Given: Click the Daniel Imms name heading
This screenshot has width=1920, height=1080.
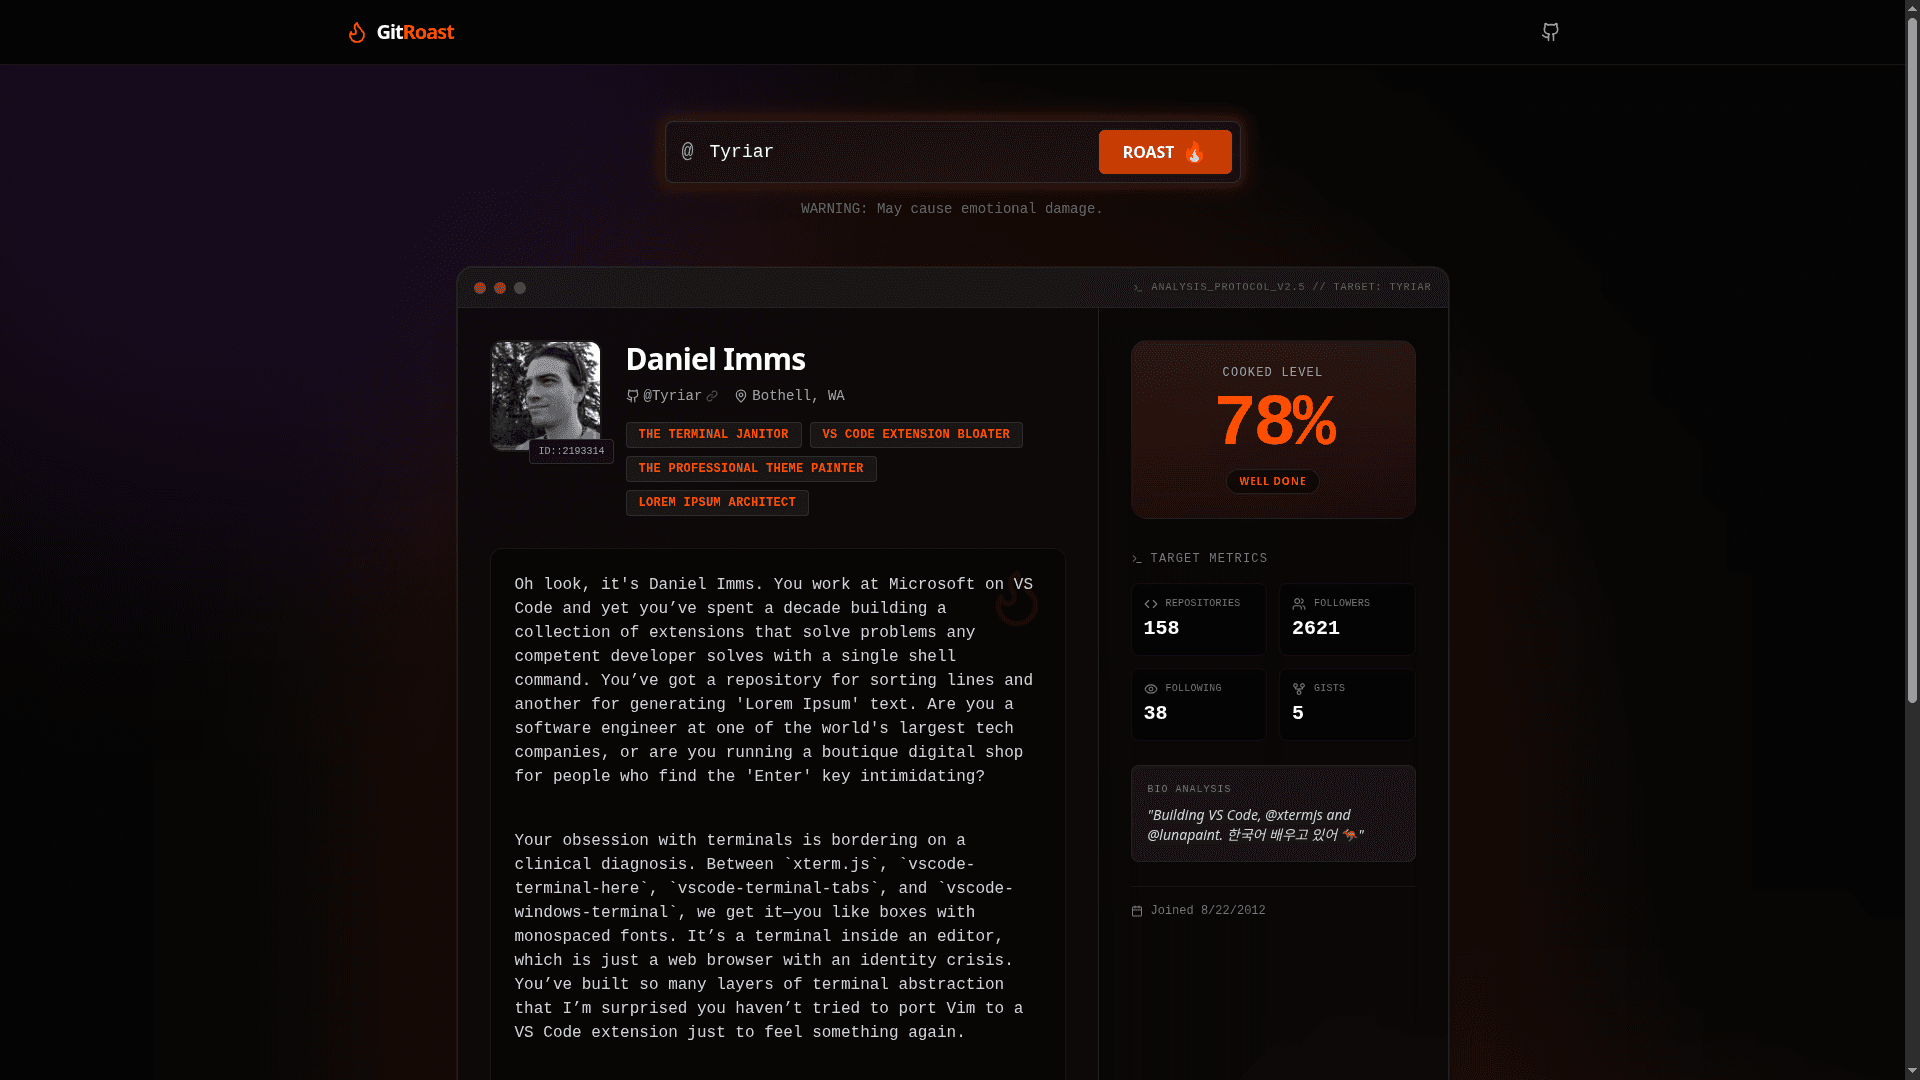Looking at the screenshot, I should pos(715,359).
